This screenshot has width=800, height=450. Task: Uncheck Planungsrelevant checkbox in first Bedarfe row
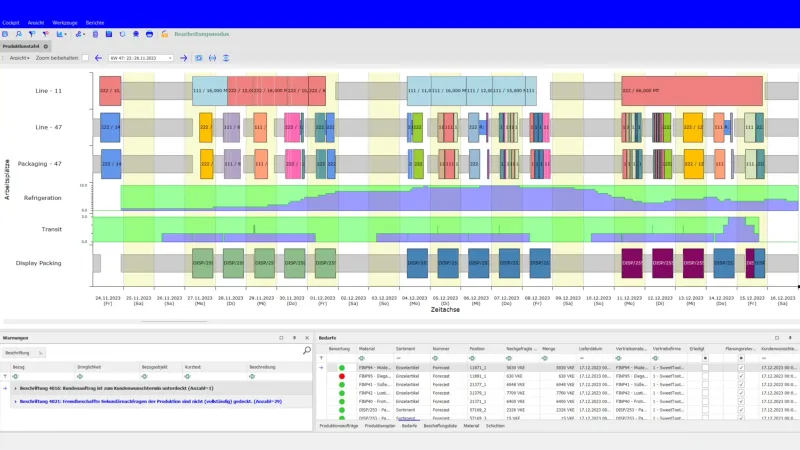(740, 368)
